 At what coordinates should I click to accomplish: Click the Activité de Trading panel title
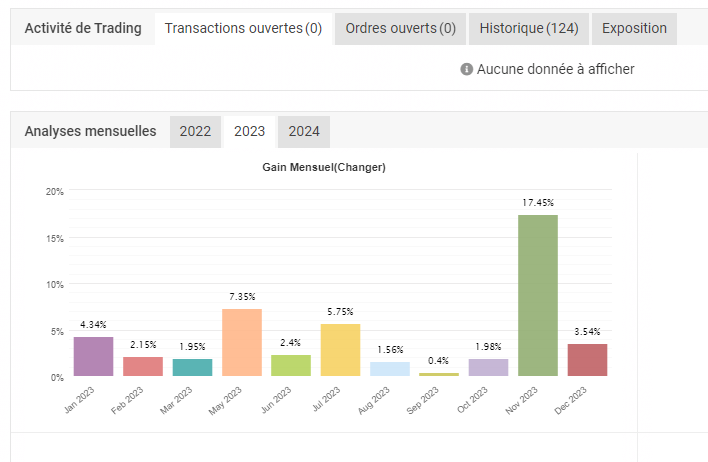point(83,28)
